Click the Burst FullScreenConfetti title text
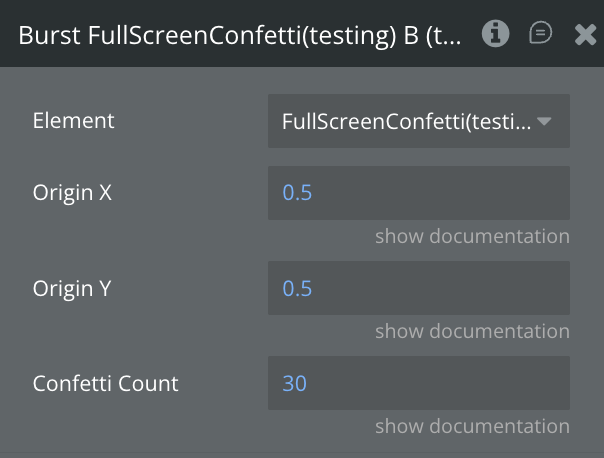604x458 pixels. 240,36
